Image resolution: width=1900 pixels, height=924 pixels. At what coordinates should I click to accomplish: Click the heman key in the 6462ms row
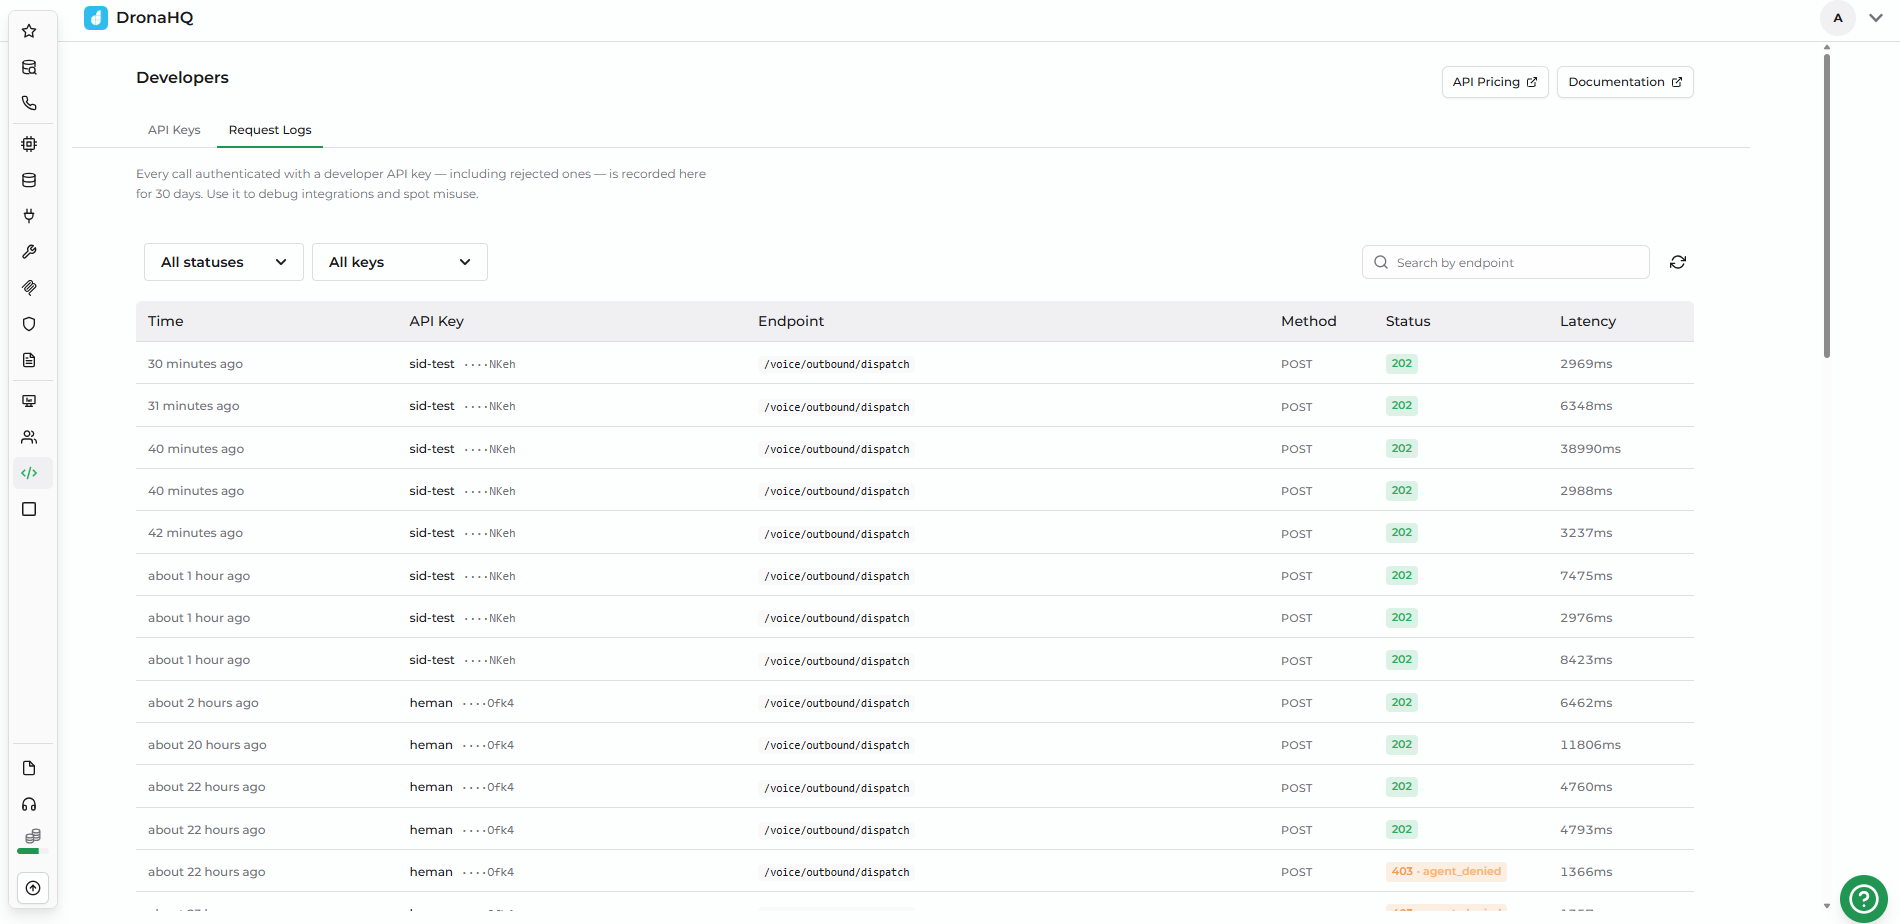click(x=431, y=703)
